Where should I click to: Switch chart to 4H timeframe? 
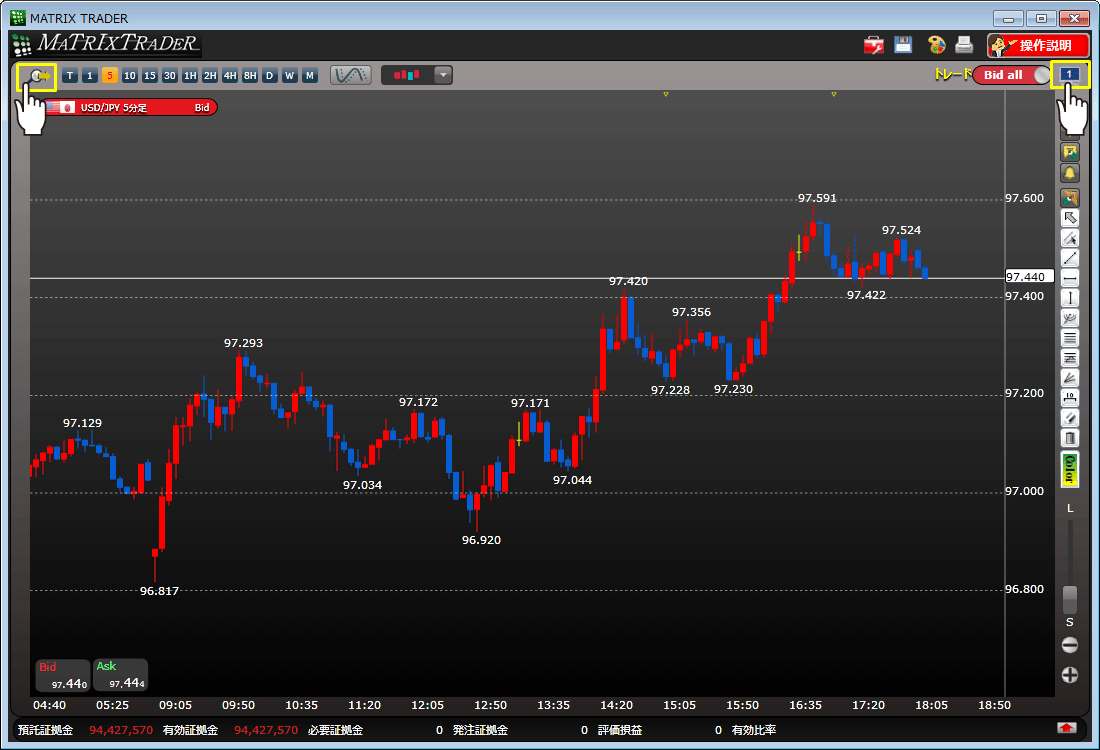[230, 76]
